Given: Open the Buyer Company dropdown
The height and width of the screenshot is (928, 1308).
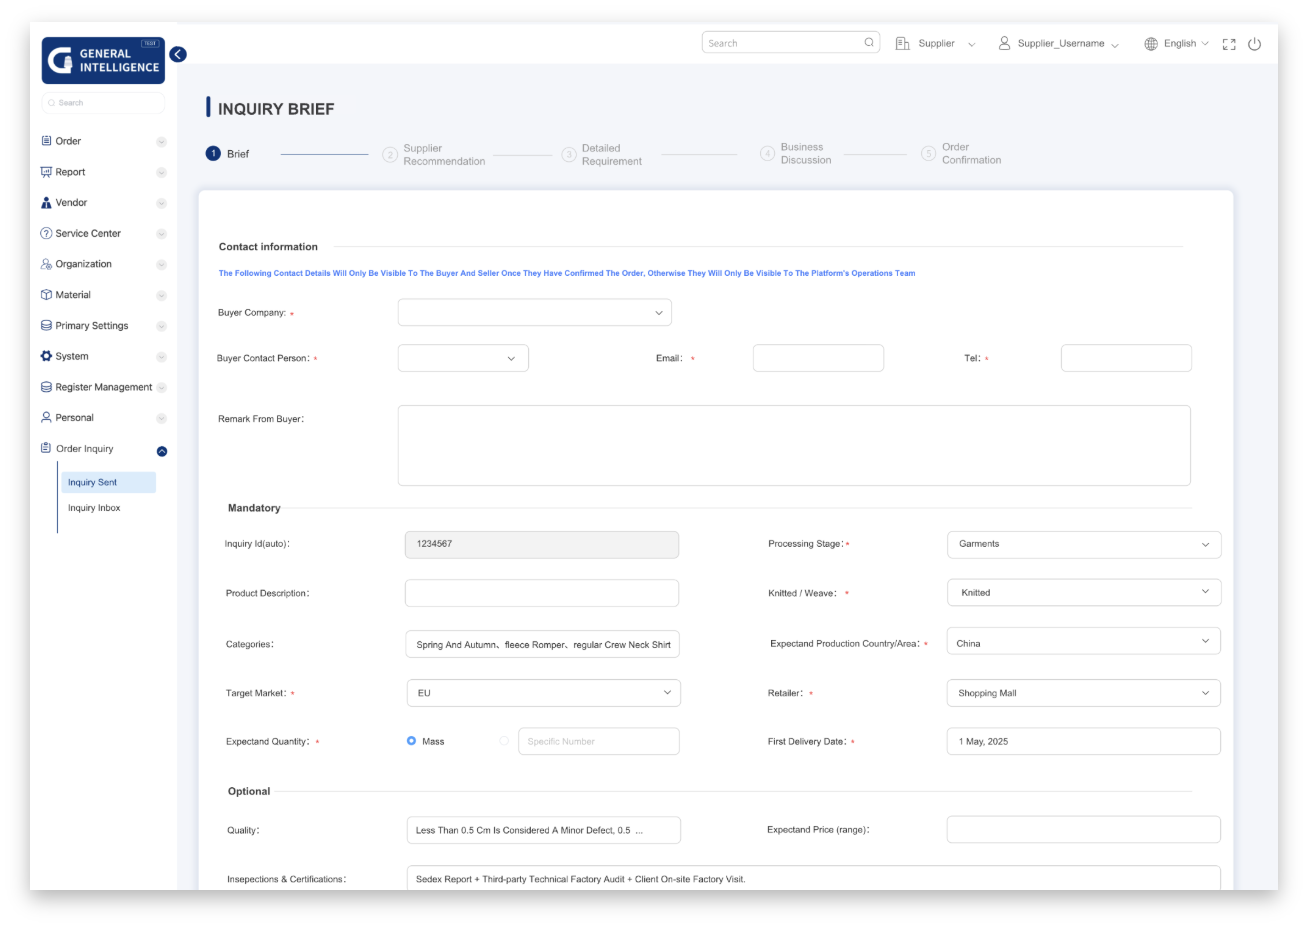Looking at the screenshot, I should [535, 312].
